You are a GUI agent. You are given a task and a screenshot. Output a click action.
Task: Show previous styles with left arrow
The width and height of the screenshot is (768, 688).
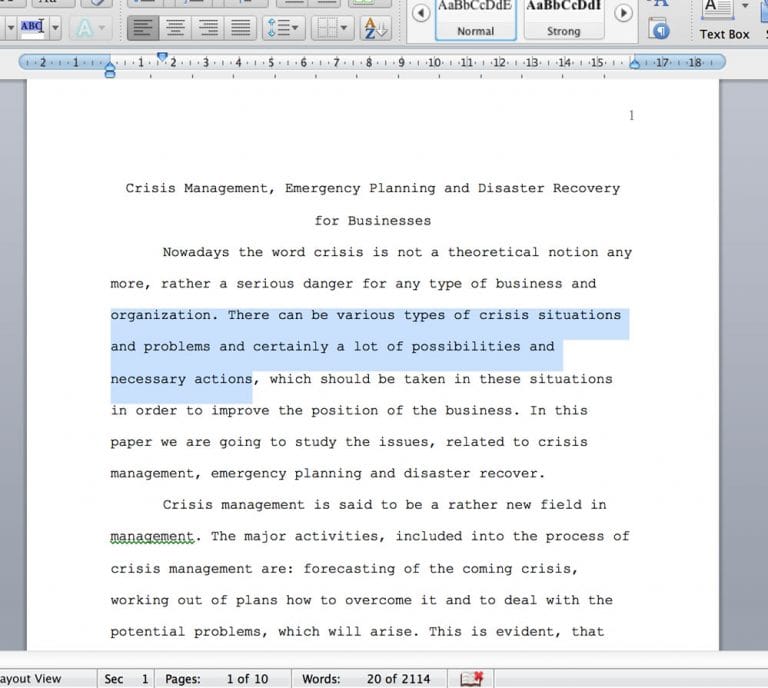click(x=421, y=13)
